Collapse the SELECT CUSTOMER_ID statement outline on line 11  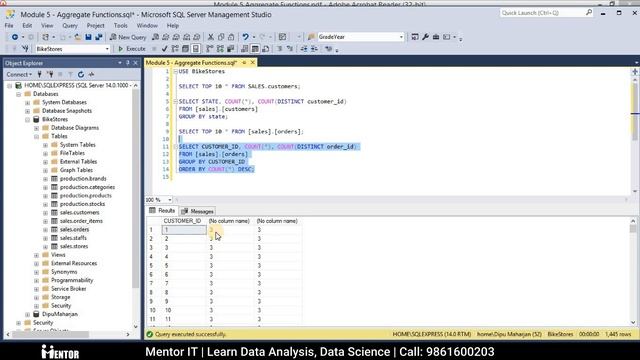[x=176, y=147]
